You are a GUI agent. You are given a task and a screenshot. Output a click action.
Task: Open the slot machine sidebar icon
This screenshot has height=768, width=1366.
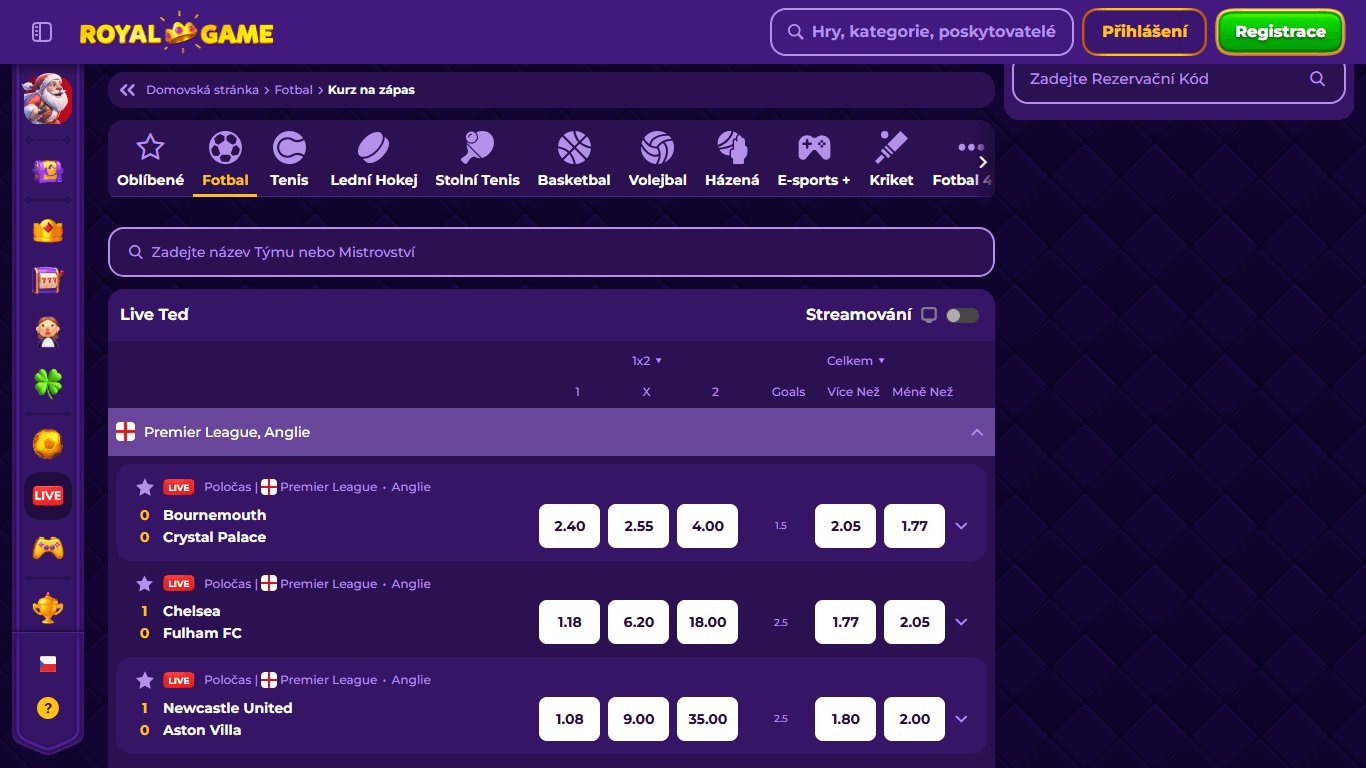[48, 280]
